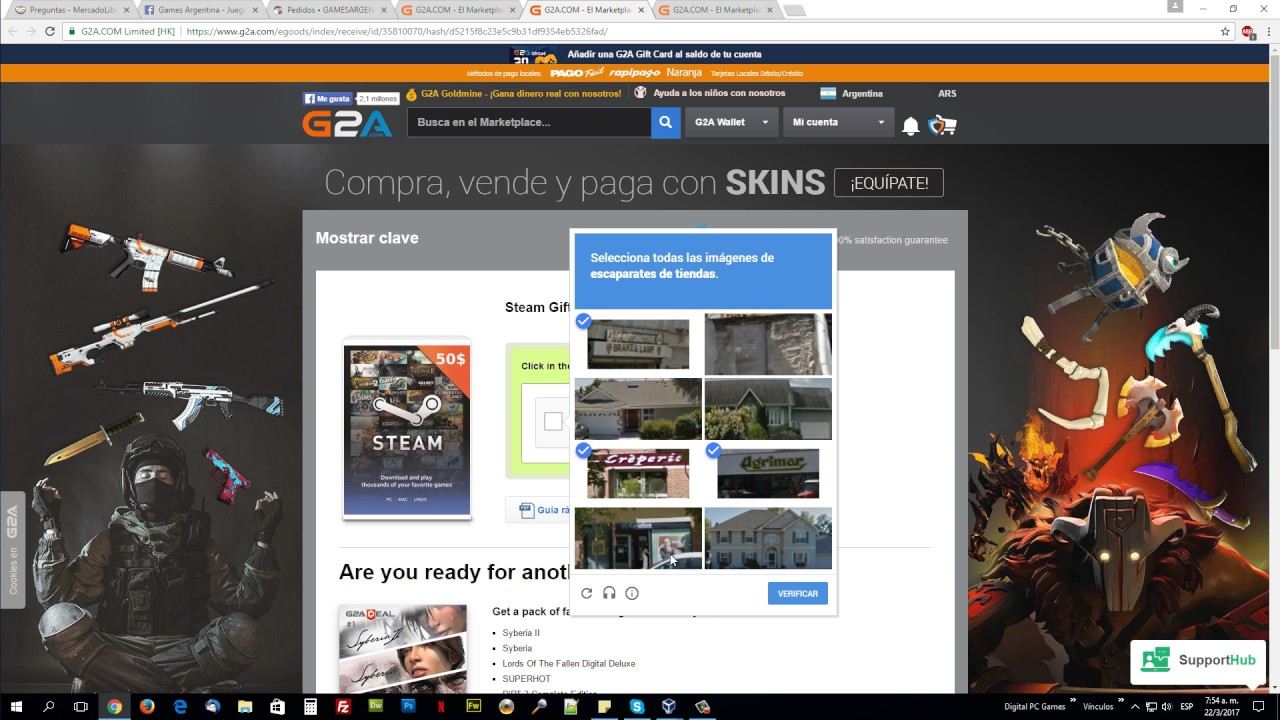This screenshot has height=720, width=1280.
Task: Open Task View on the taskbar
Action: (x=81, y=706)
